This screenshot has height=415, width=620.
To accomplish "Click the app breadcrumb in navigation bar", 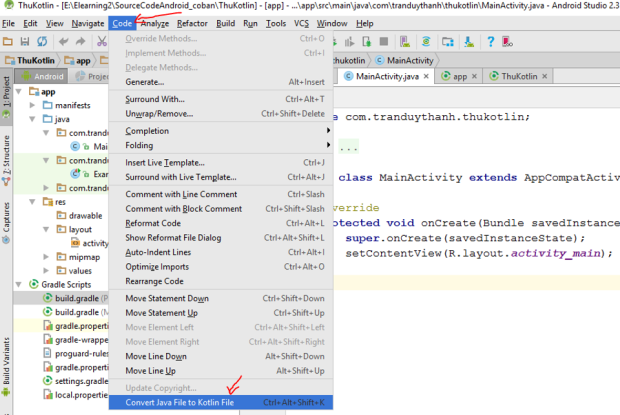I will pos(78,60).
